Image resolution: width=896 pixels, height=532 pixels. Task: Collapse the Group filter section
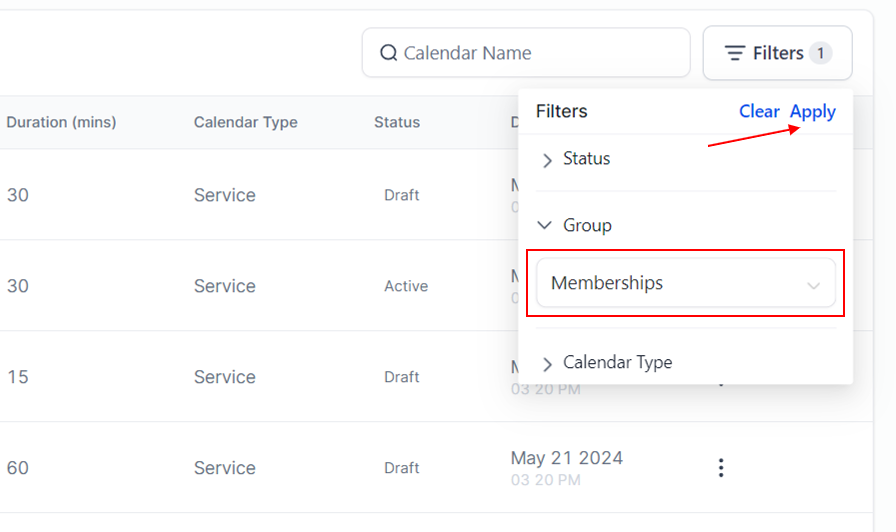[587, 226]
